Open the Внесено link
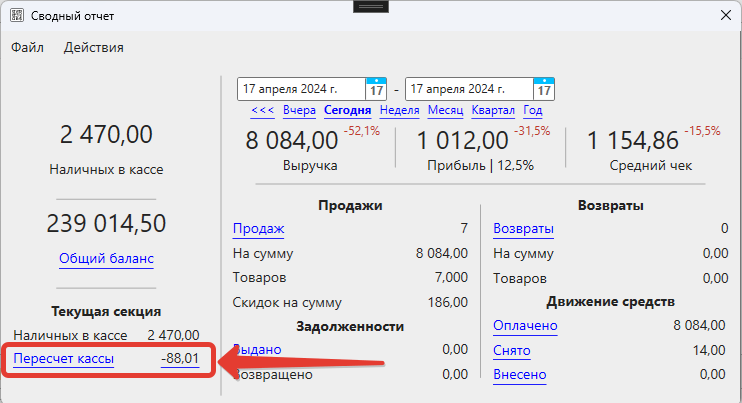This screenshot has height=403, width=742. 520,375
